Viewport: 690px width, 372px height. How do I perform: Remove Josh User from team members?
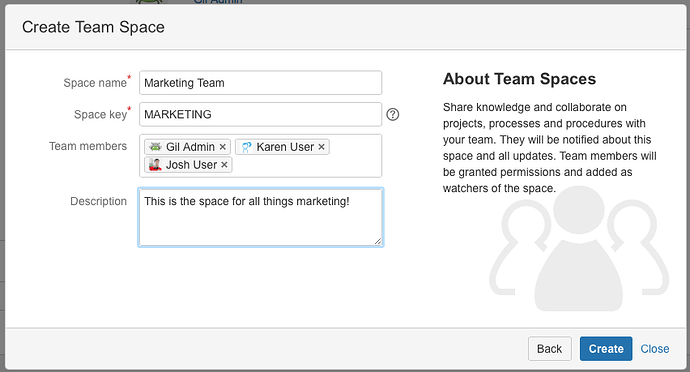pyautogui.click(x=224, y=165)
